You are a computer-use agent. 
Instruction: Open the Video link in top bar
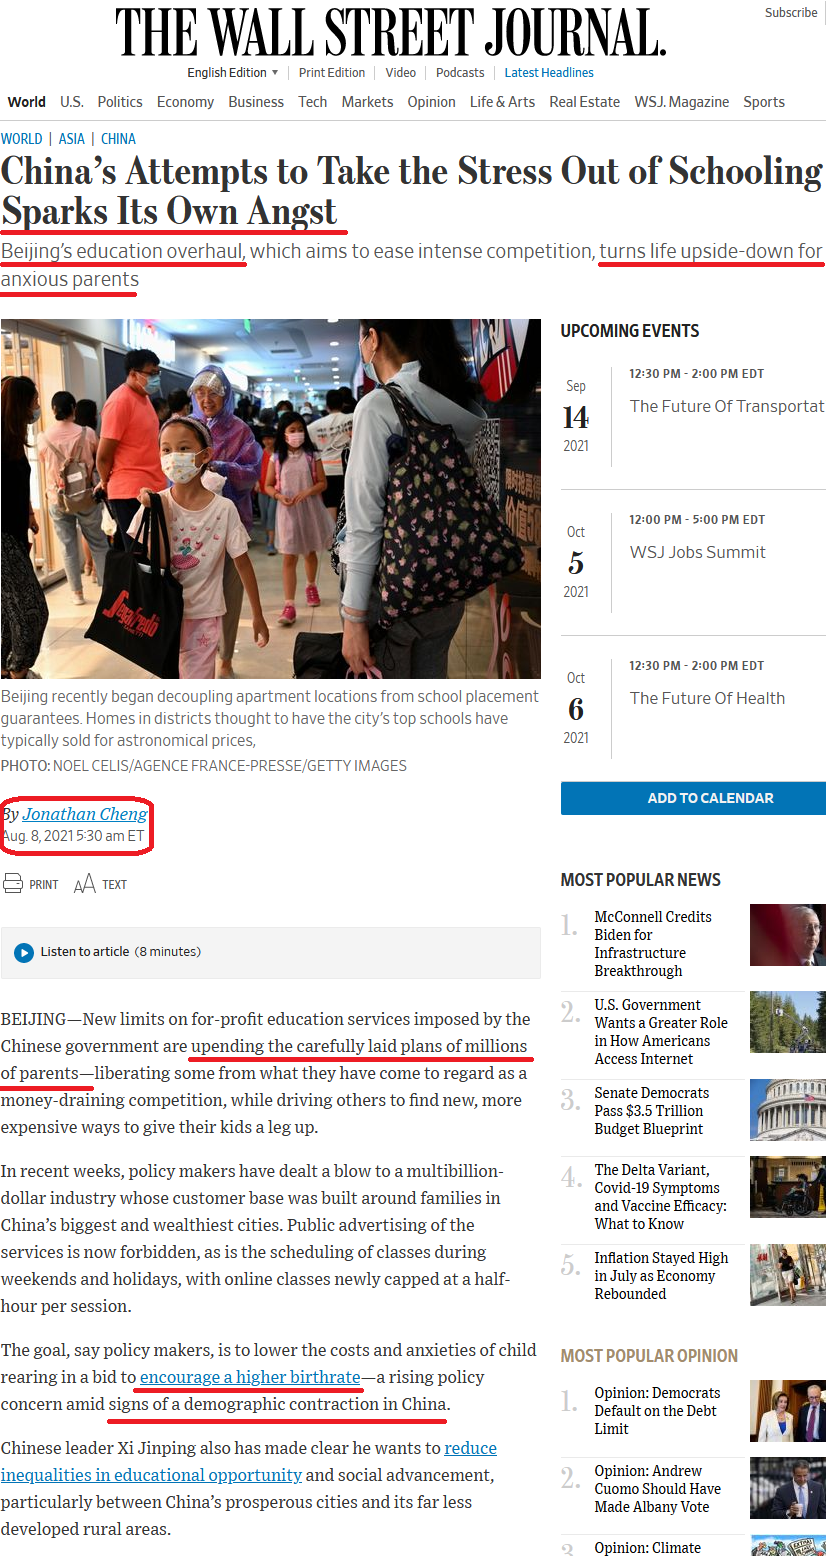coord(401,73)
